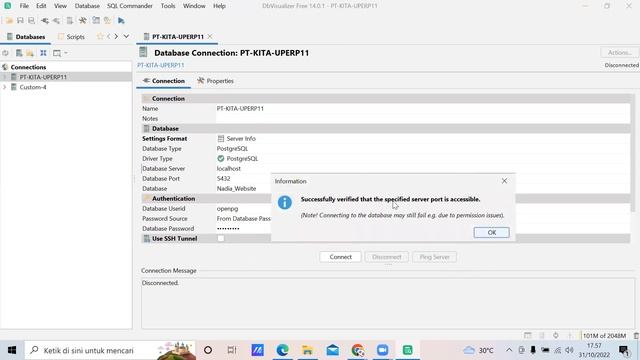Click the Windows Start button
The height and width of the screenshot is (360, 640).
coord(12,350)
